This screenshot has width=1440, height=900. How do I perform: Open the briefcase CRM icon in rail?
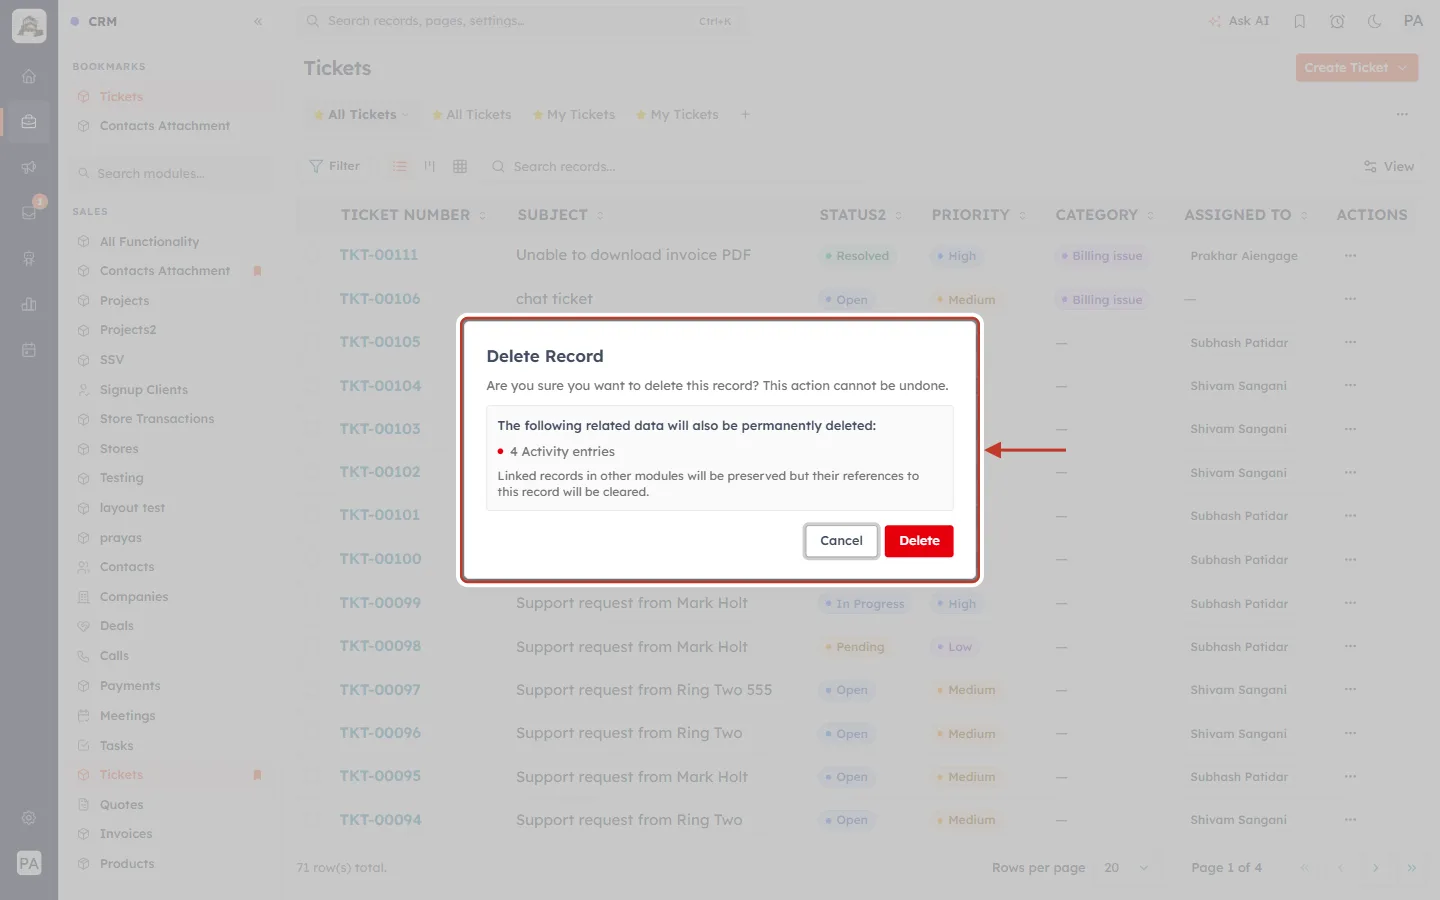click(x=29, y=122)
